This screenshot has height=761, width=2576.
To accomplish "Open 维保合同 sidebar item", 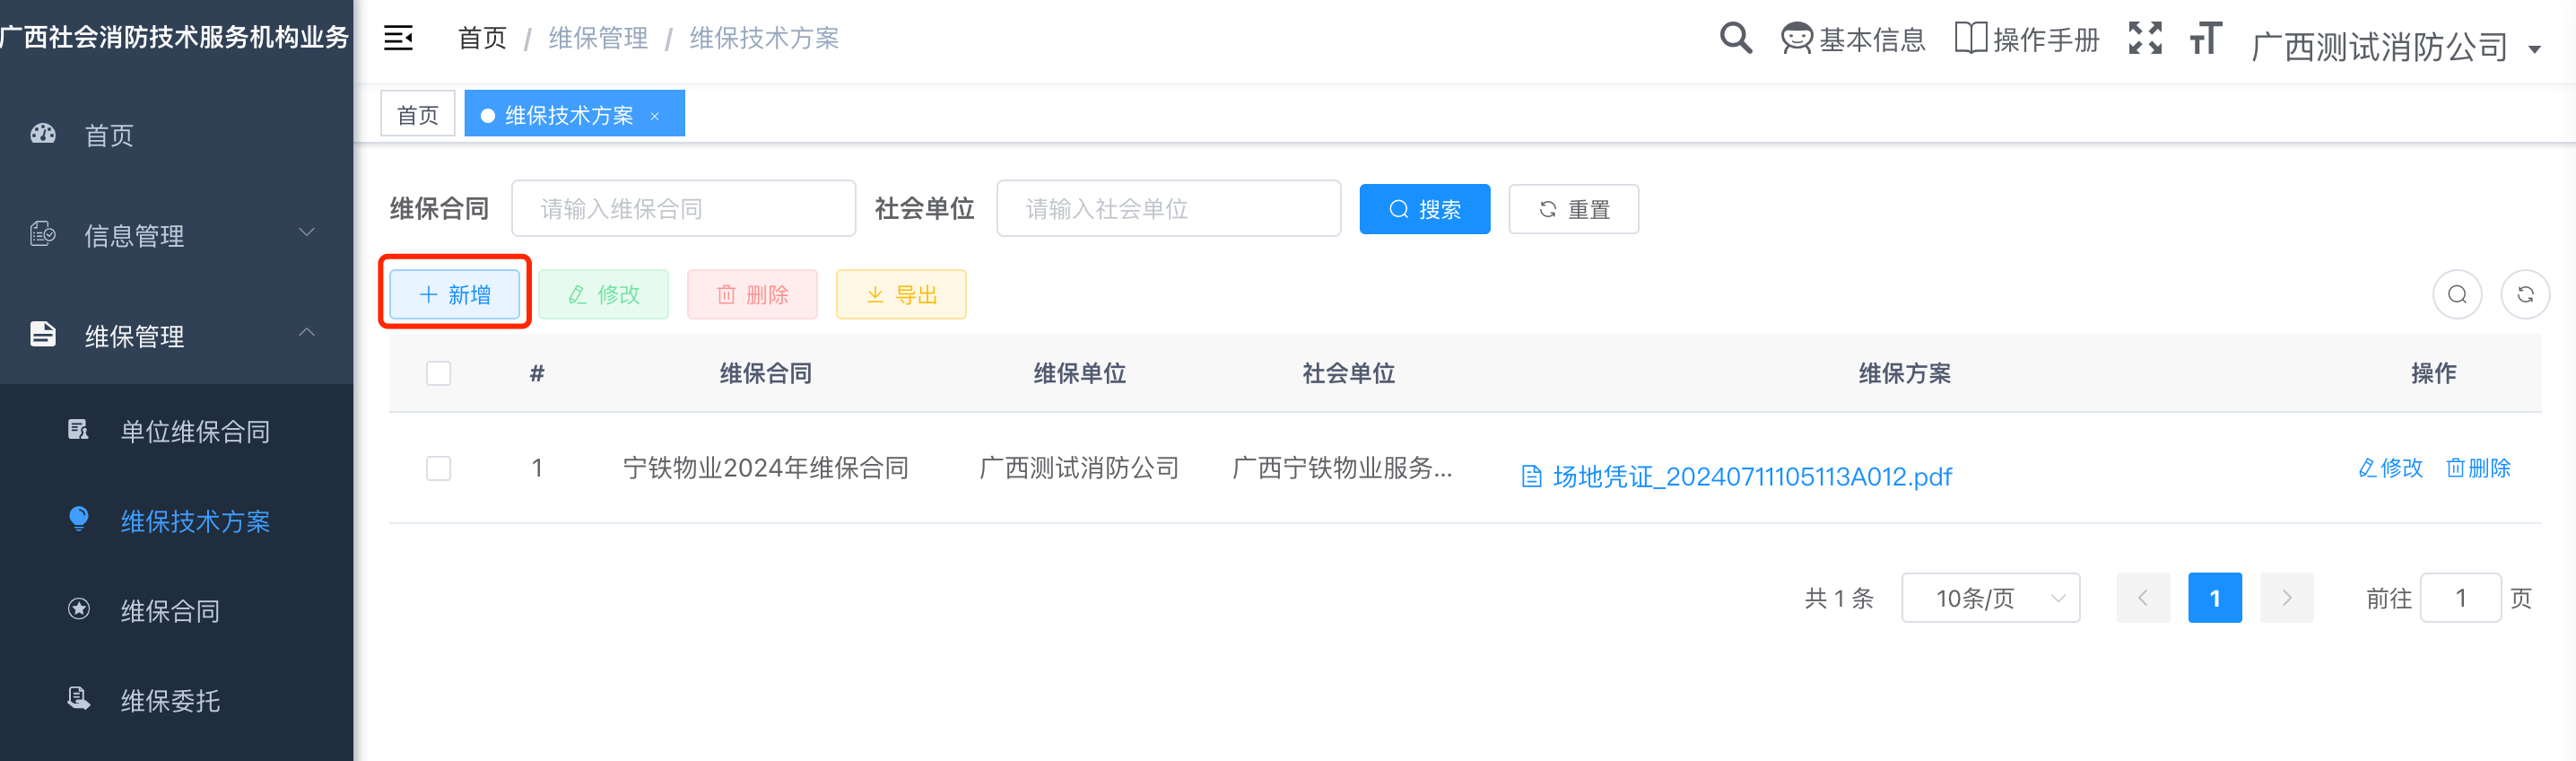I will coord(177,610).
